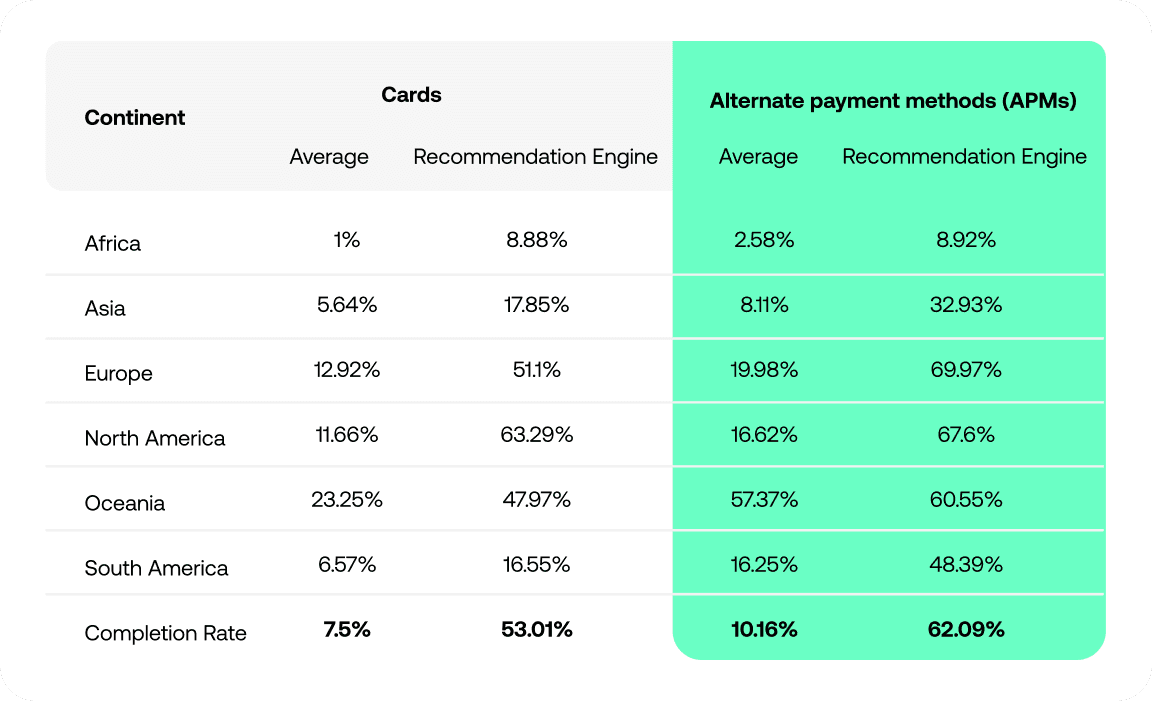Select the Completion Rate row label
This screenshot has width=1152, height=701.
pos(165,634)
